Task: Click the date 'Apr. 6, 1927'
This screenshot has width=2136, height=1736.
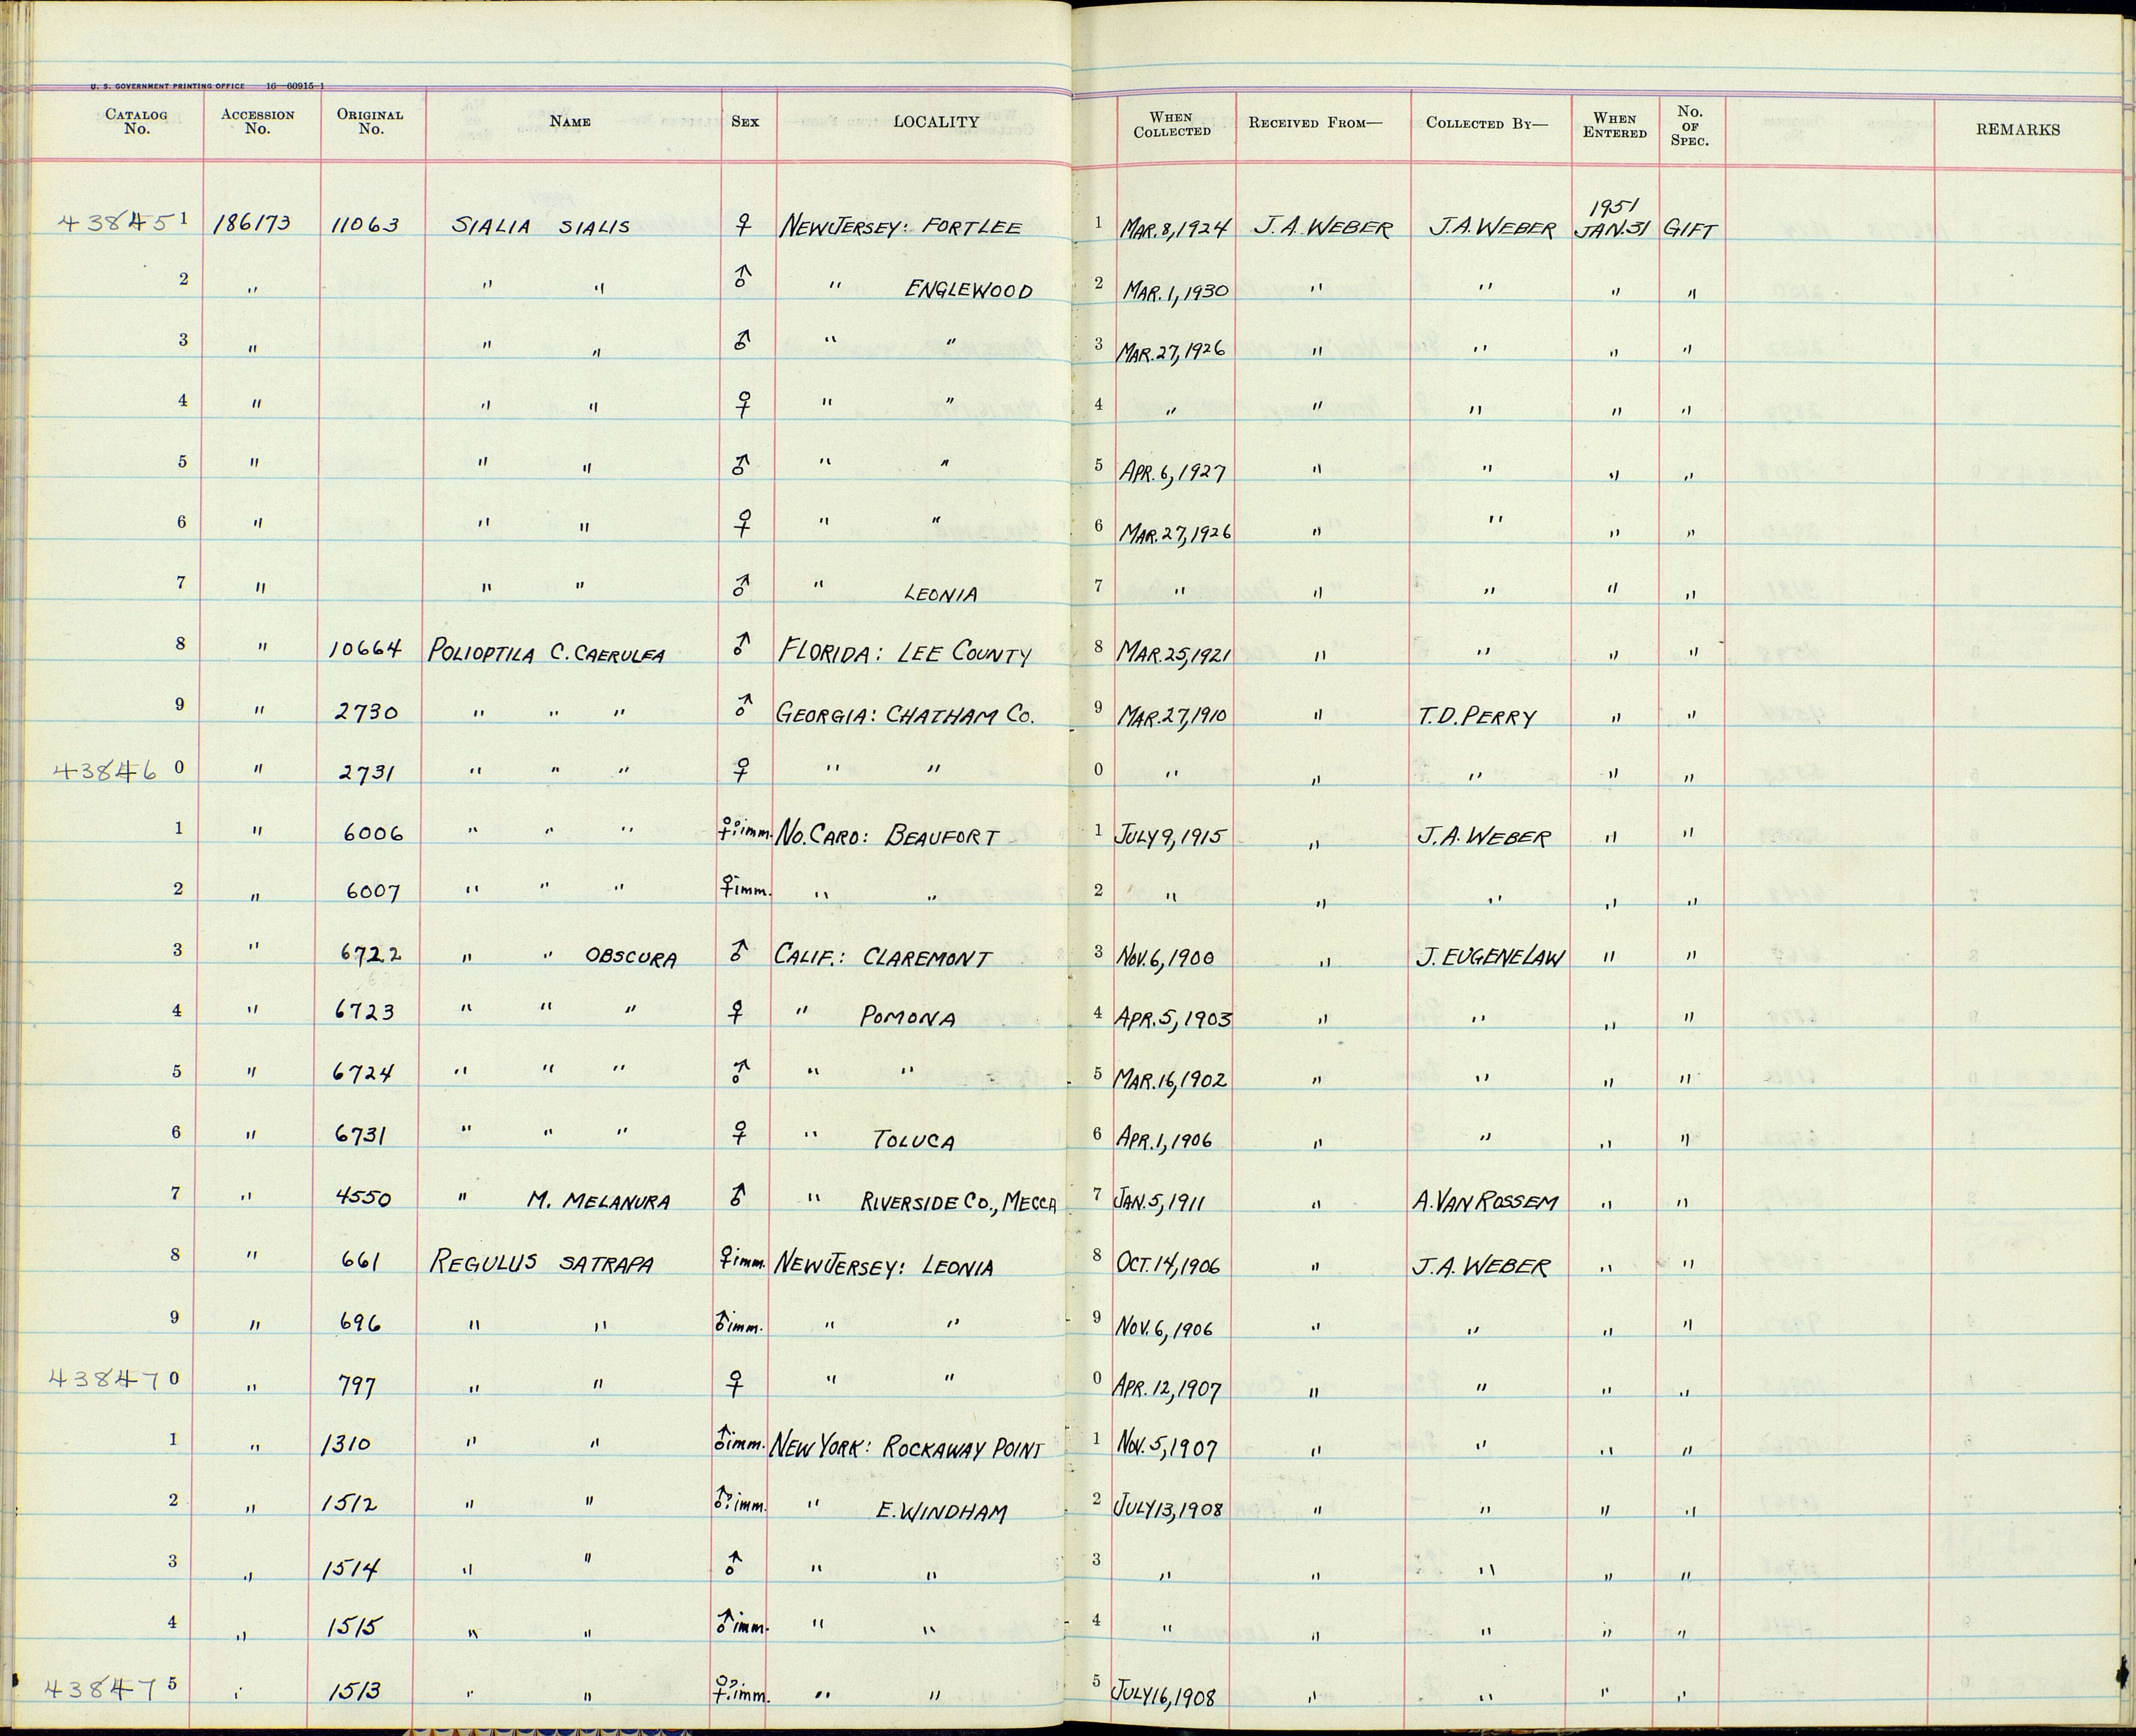Action: point(1173,472)
